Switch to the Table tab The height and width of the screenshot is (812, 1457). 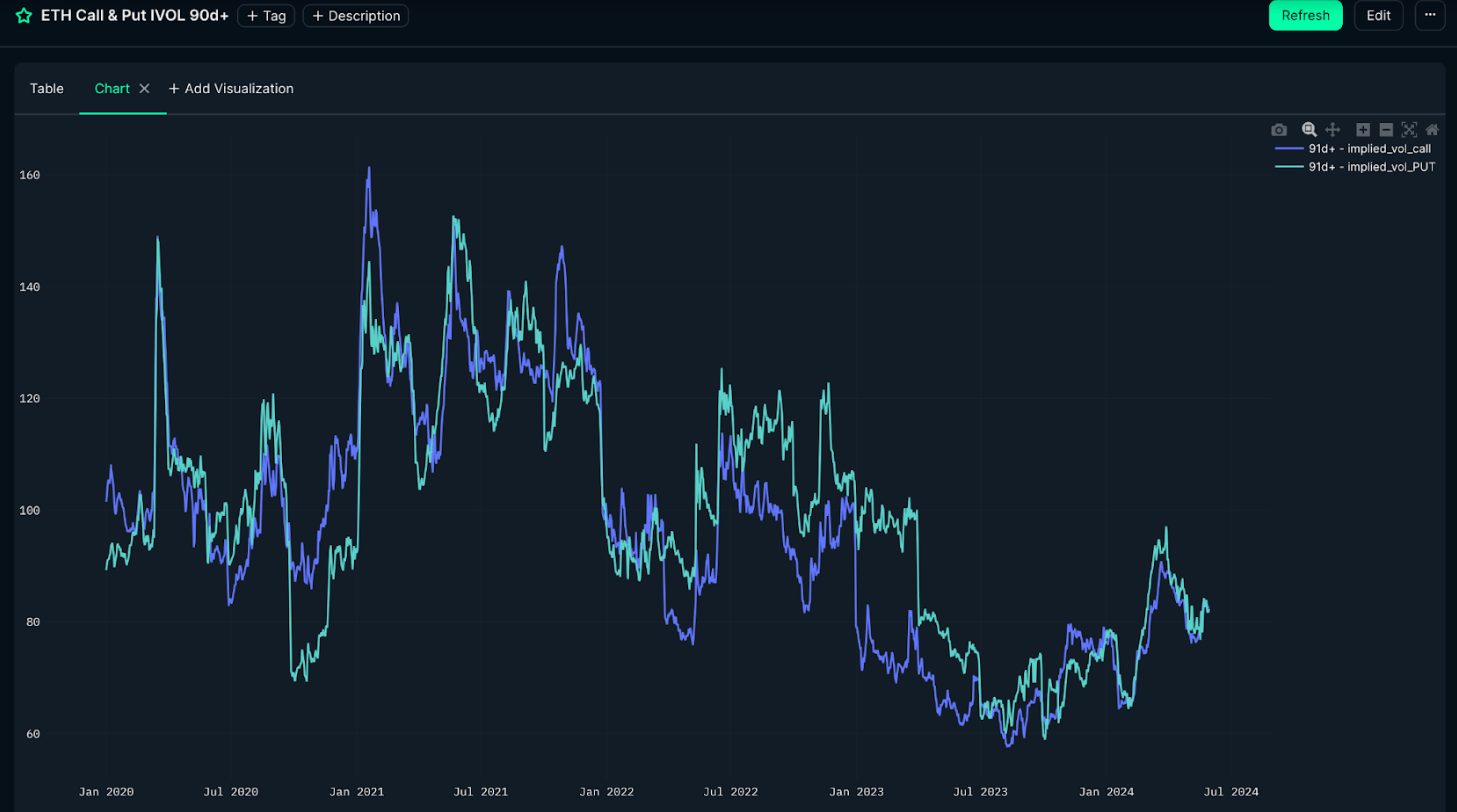point(47,88)
